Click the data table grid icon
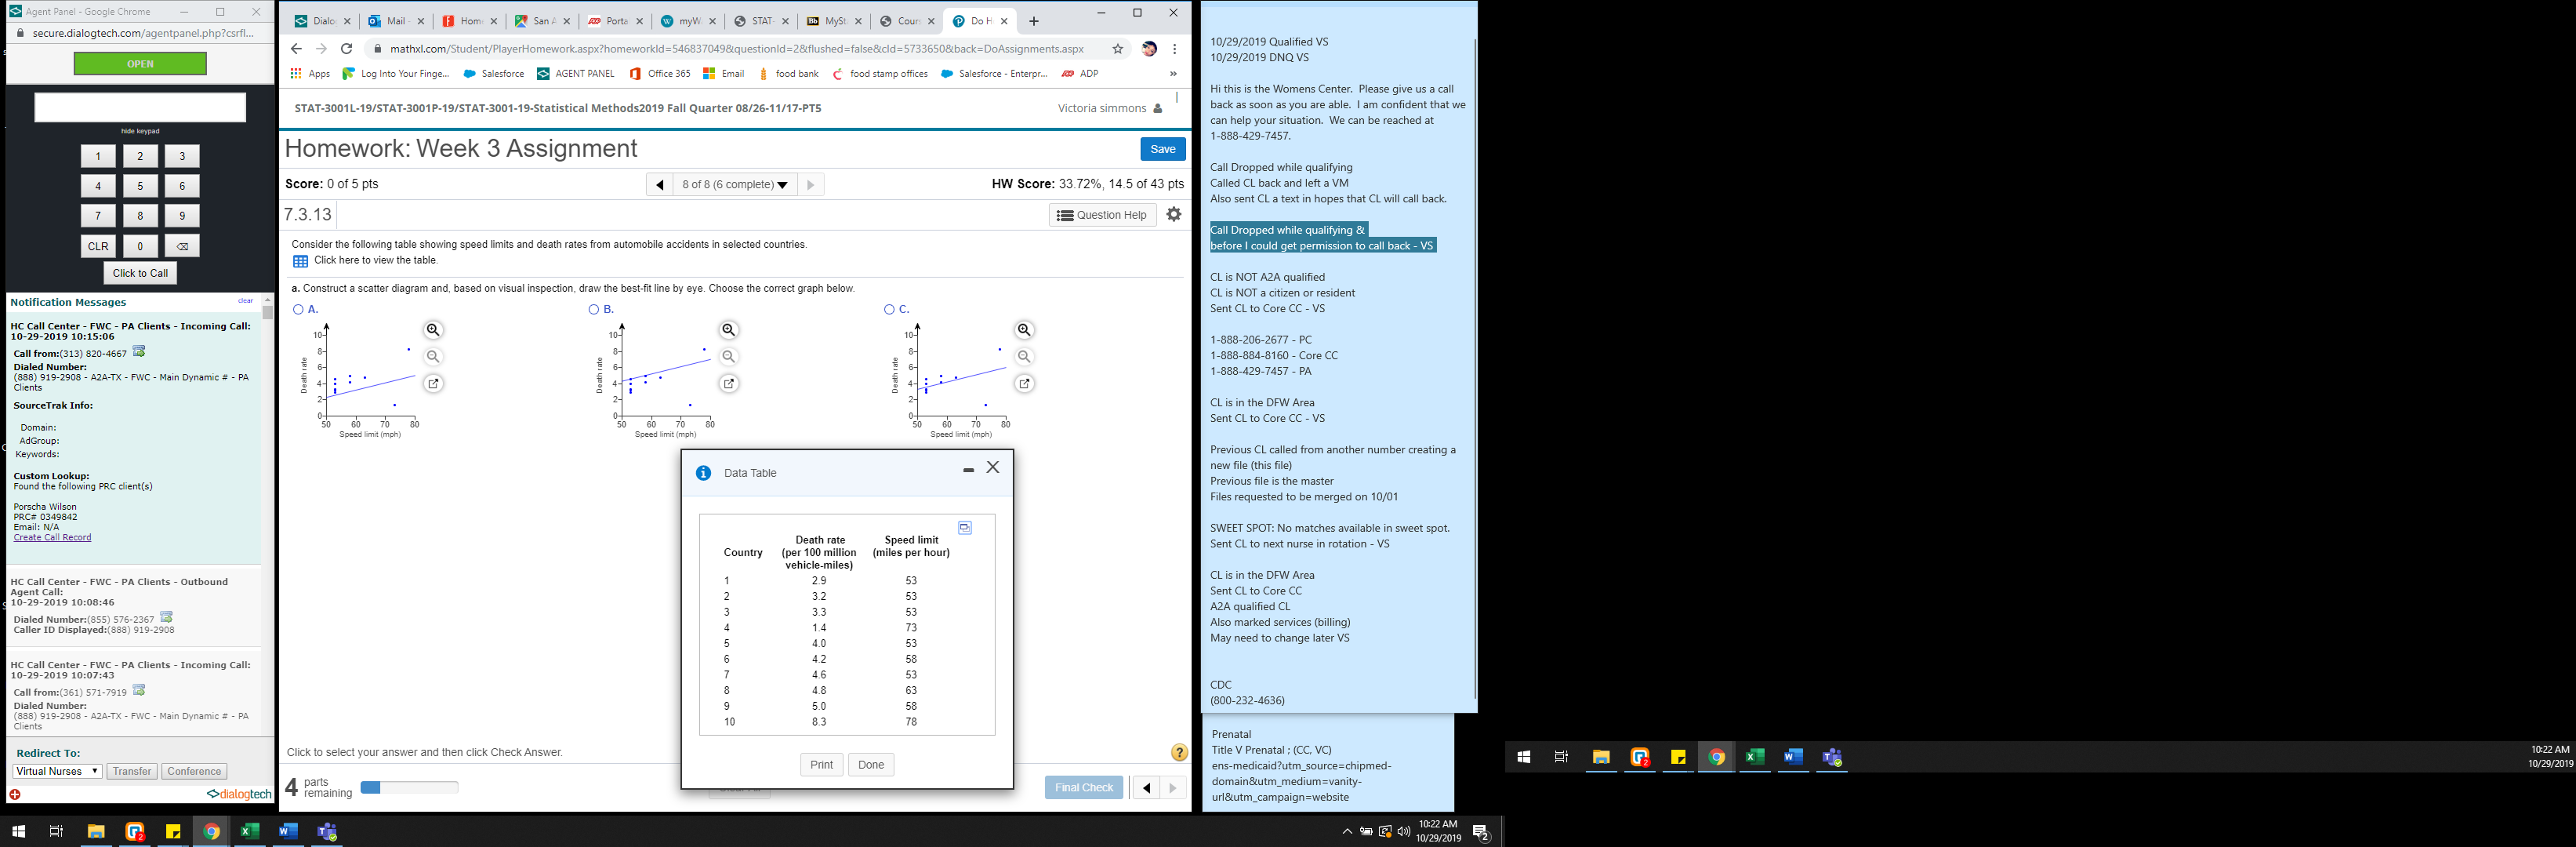Viewport: 2576px width, 847px height. pos(300,261)
